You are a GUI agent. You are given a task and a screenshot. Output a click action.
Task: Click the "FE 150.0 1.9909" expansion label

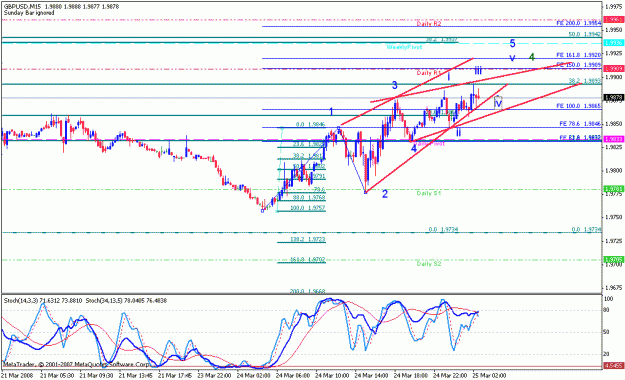pos(579,65)
